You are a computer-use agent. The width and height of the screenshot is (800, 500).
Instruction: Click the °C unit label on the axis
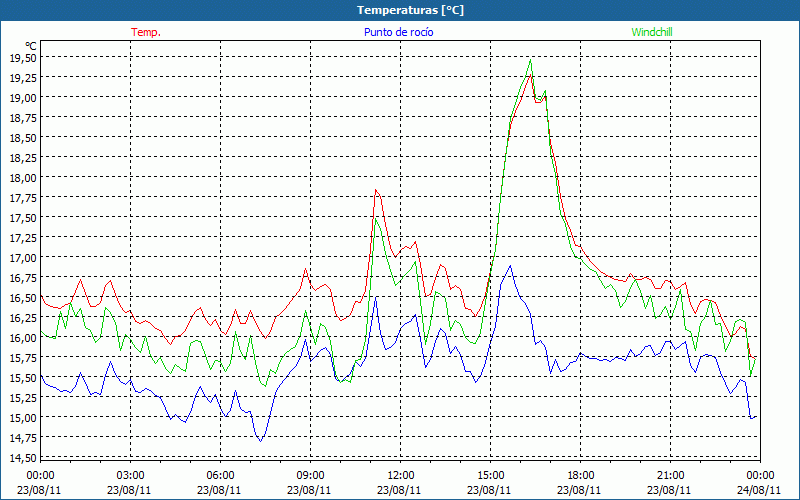[x=31, y=46]
